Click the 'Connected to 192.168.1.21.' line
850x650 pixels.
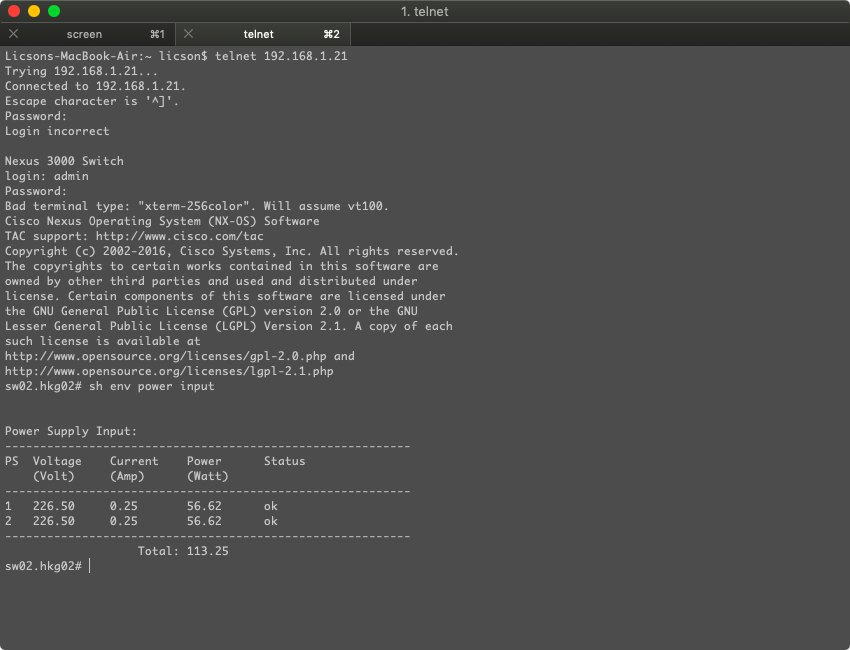tap(95, 86)
